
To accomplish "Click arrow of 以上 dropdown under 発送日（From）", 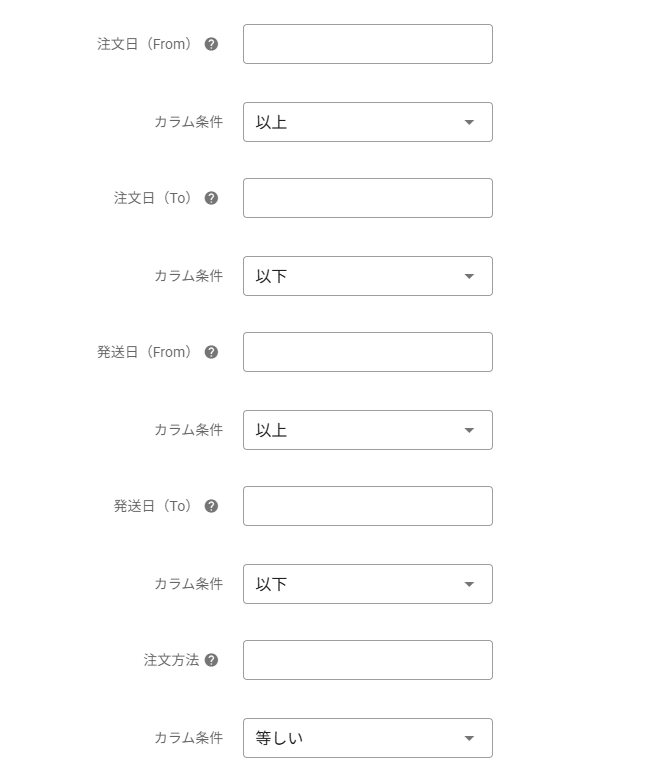I will pyautogui.click(x=469, y=431).
